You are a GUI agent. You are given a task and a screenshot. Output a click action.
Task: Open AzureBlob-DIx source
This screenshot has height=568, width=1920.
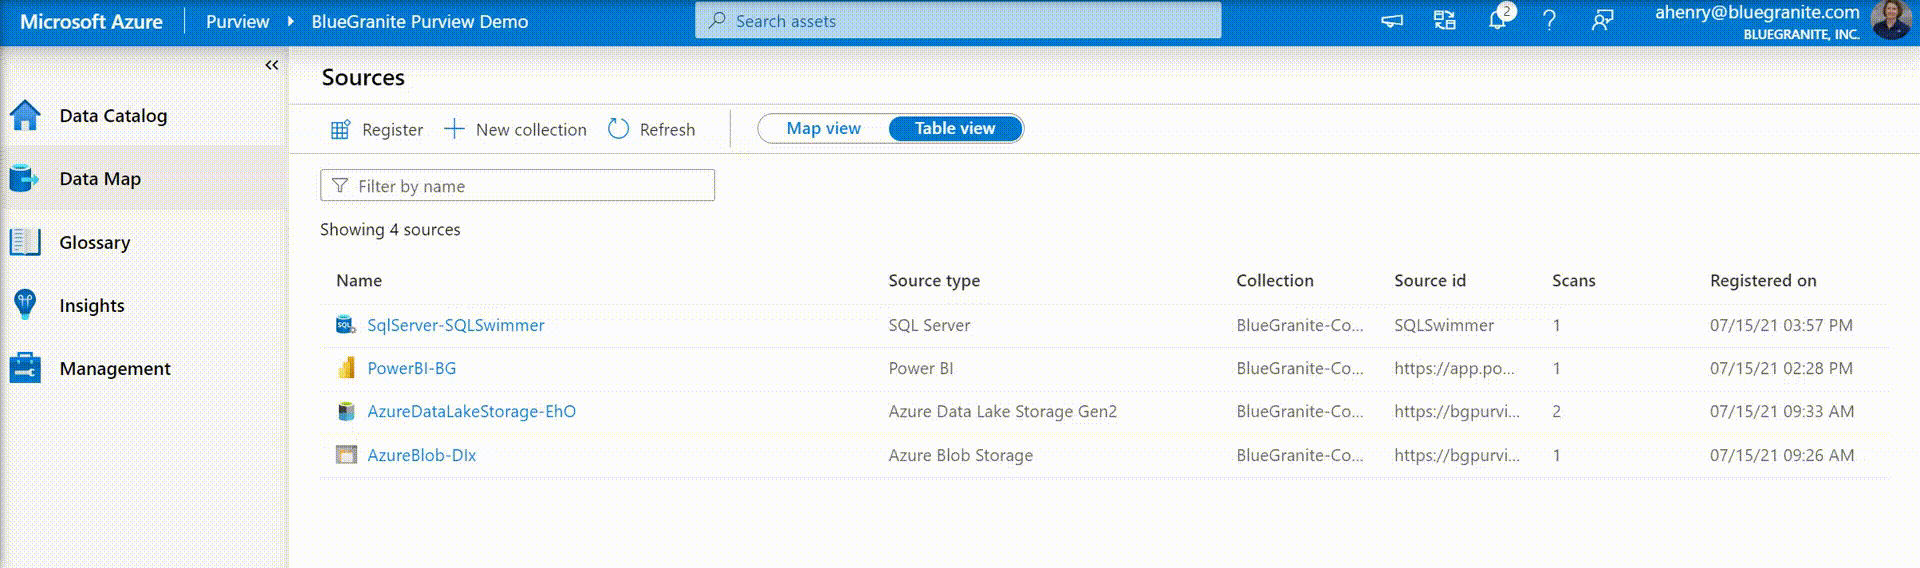(422, 455)
